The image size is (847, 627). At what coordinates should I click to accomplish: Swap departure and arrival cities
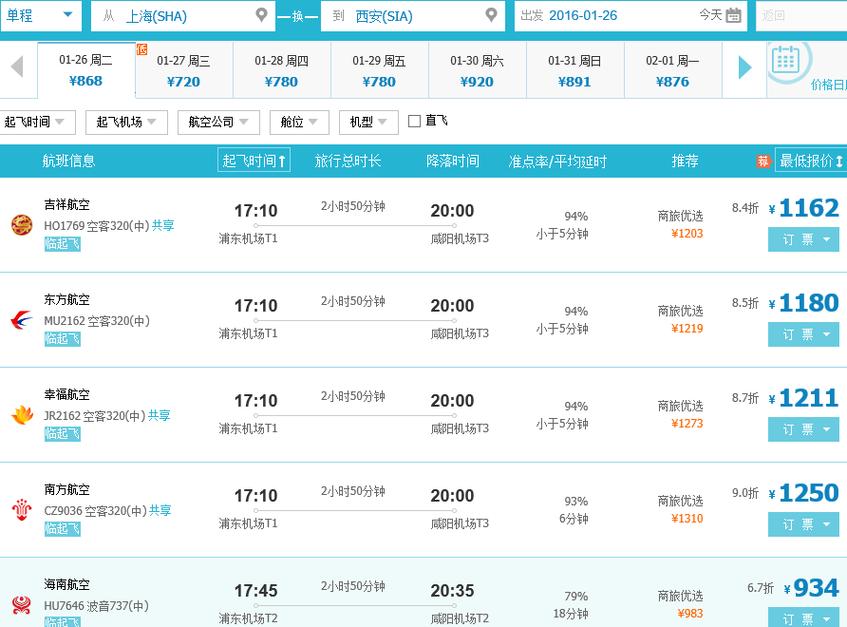297,16
